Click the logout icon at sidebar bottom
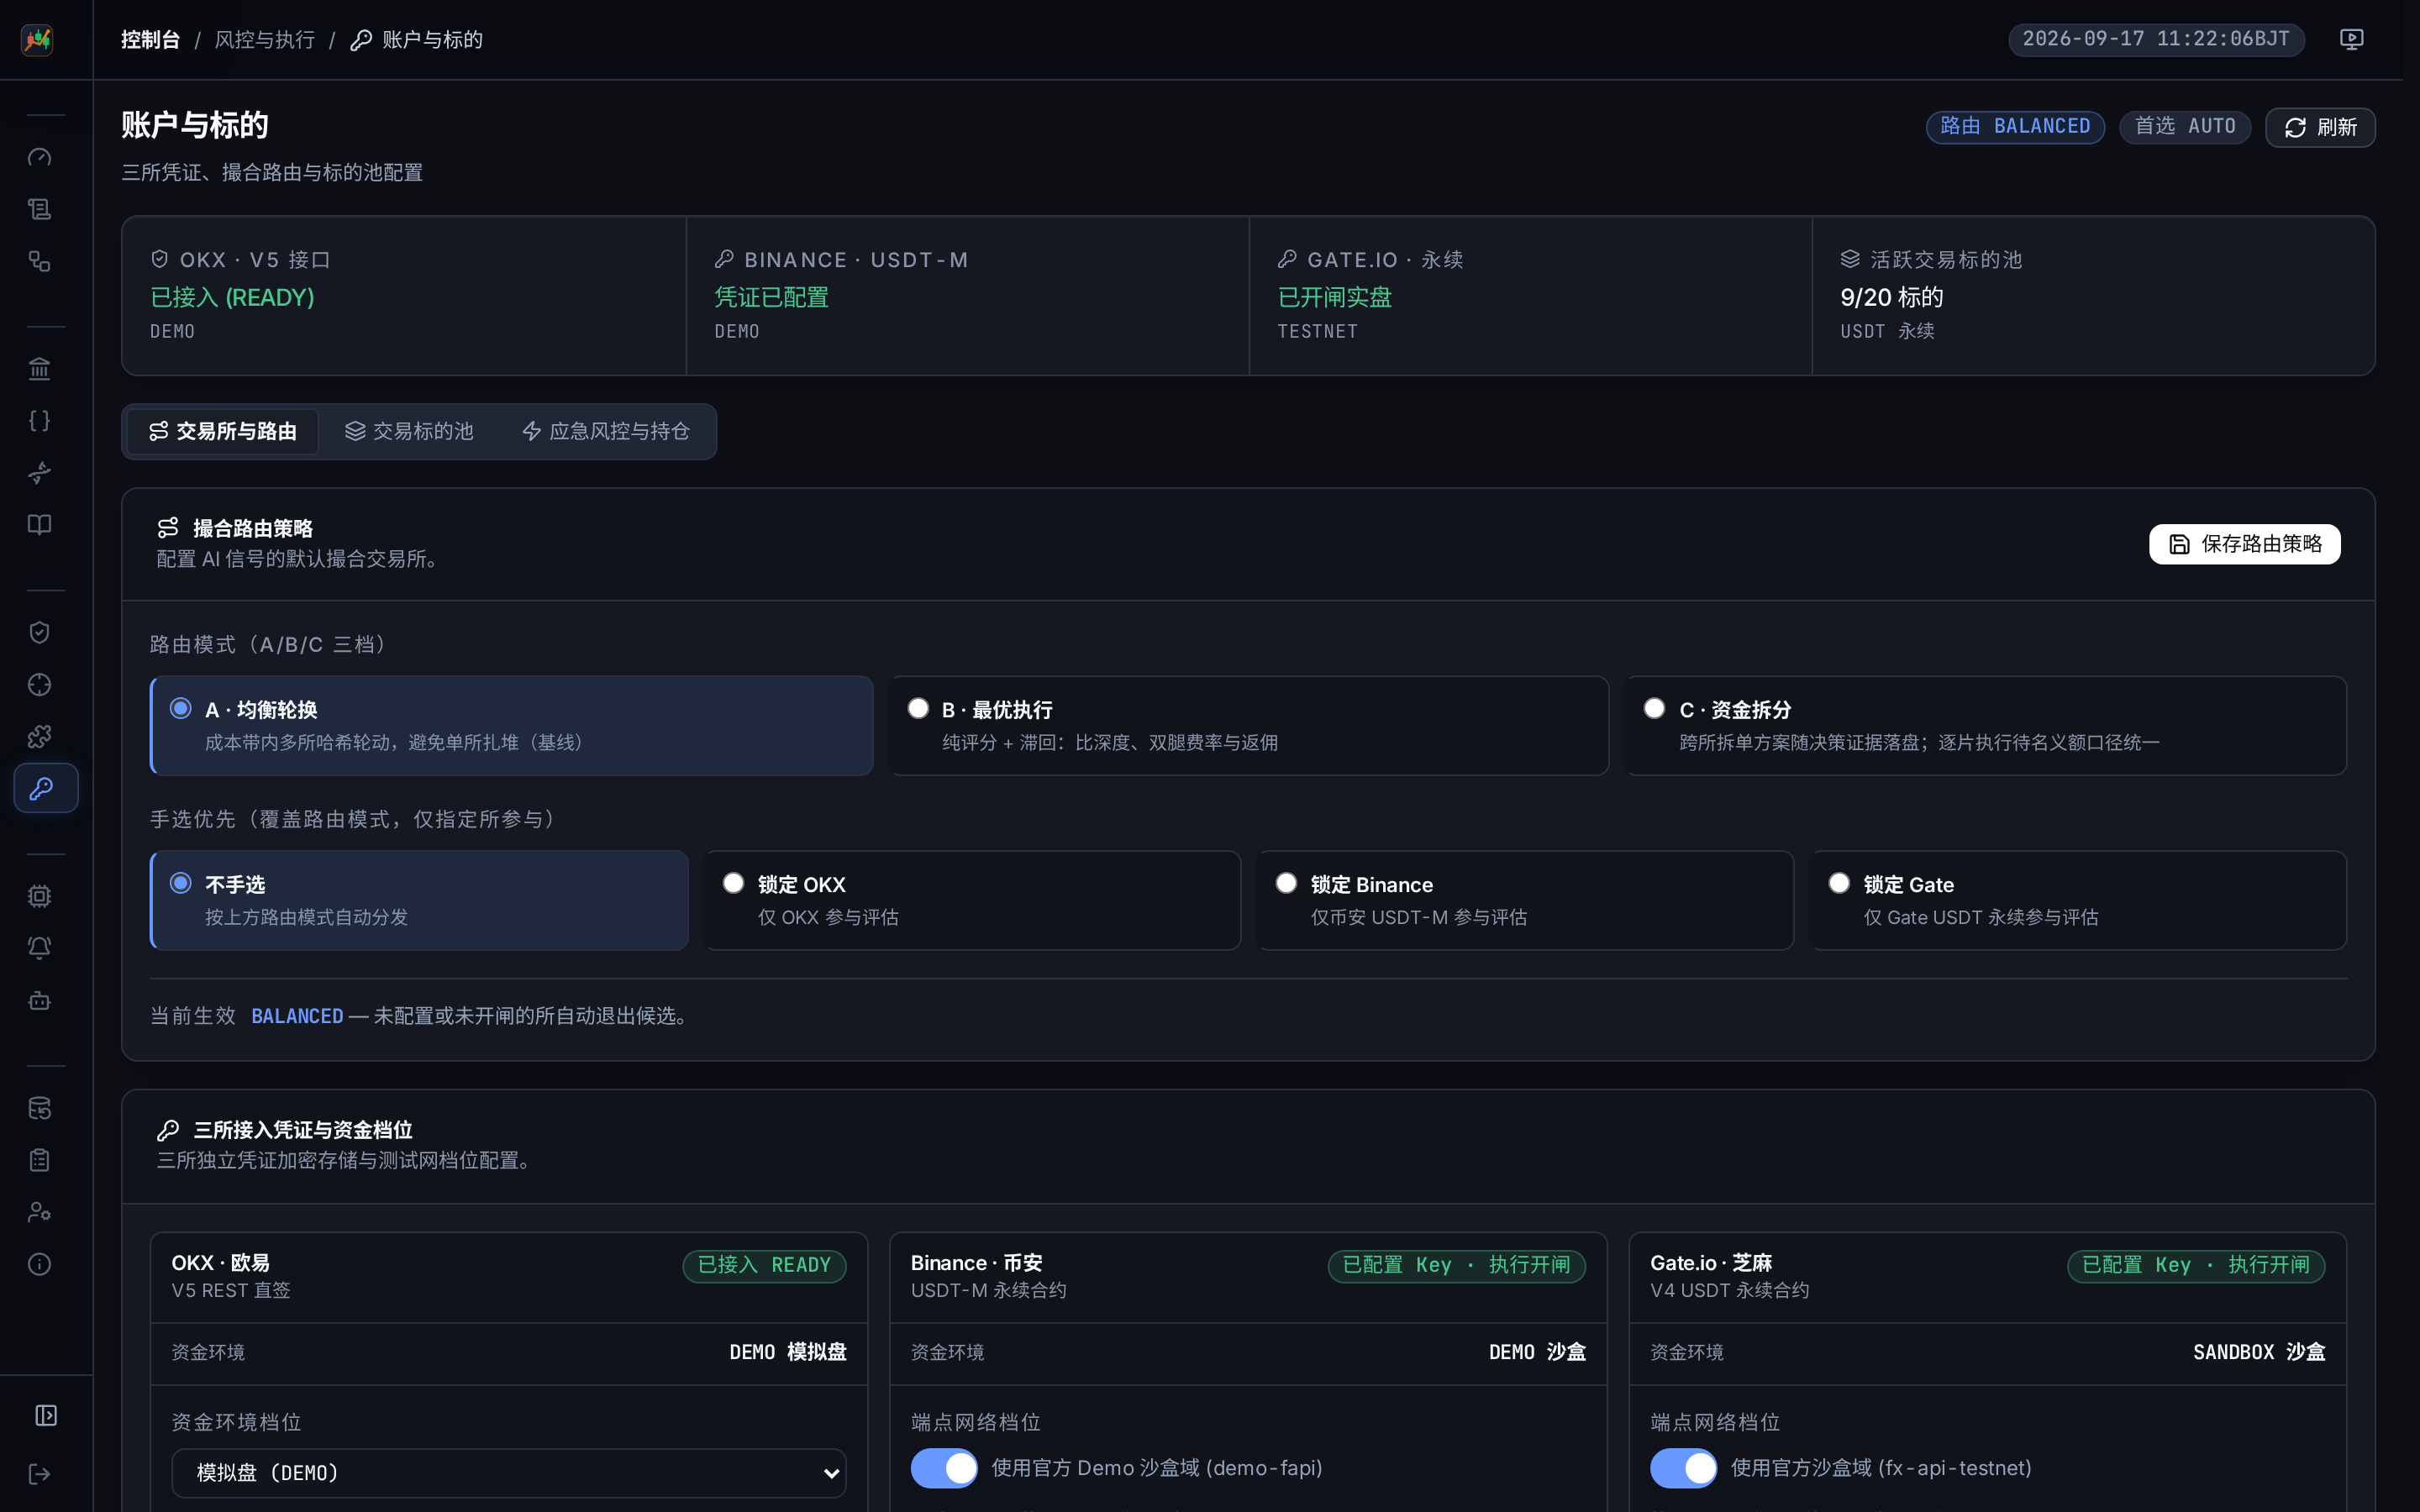Viewport: 2420px width, 1512px height. click(40, 1473)
